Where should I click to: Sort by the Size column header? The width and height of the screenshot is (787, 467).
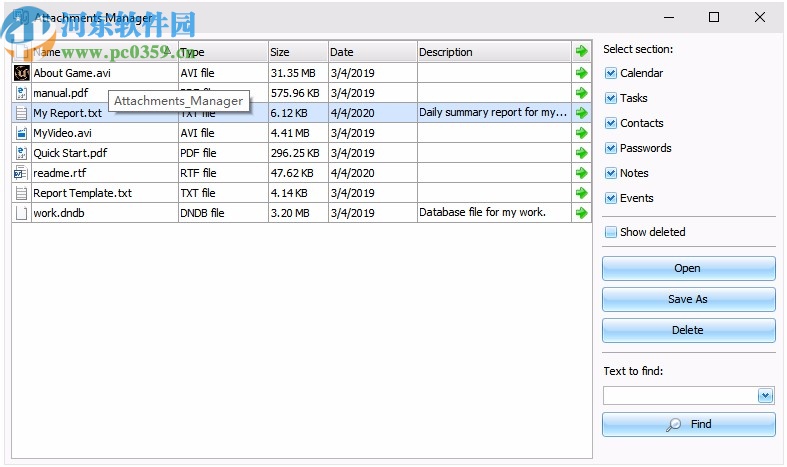pyautogui.click(x=298, y=52)
